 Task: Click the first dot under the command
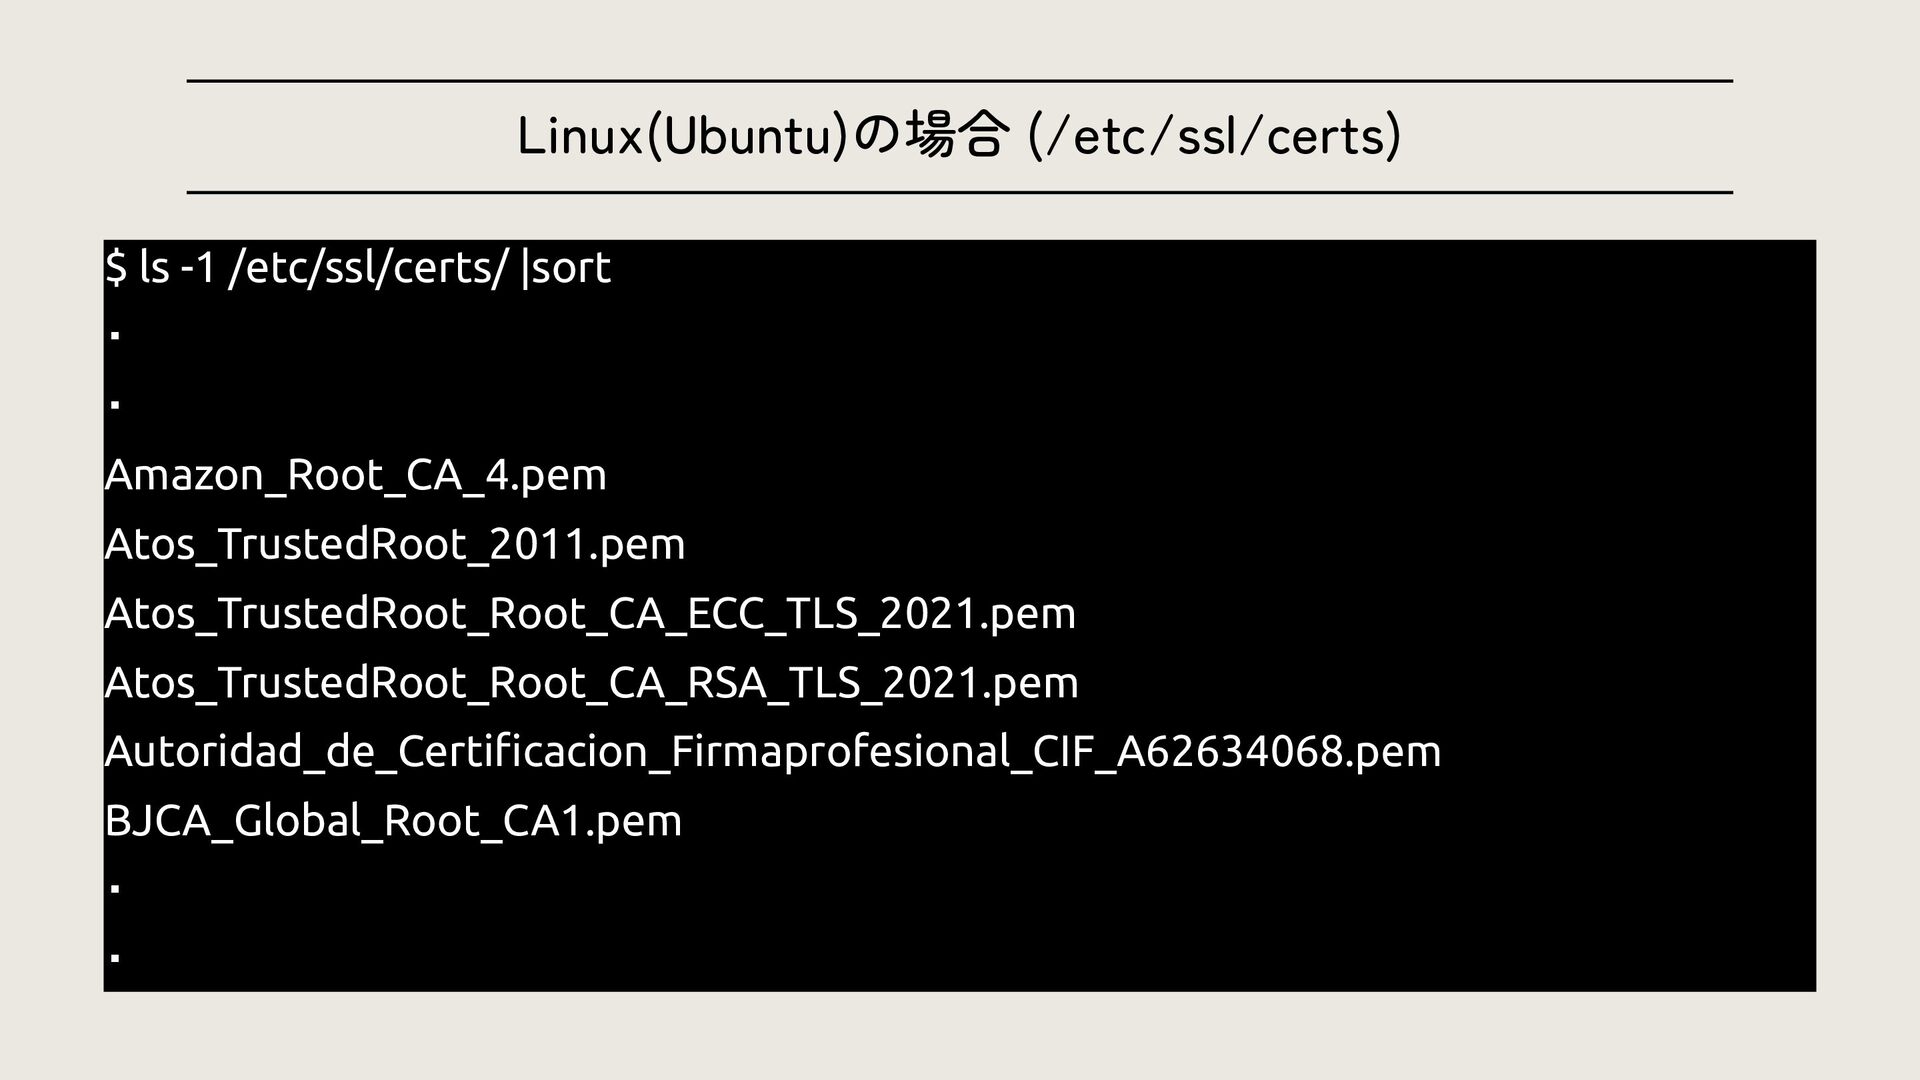pyautogui.click(x=115, y=336)
